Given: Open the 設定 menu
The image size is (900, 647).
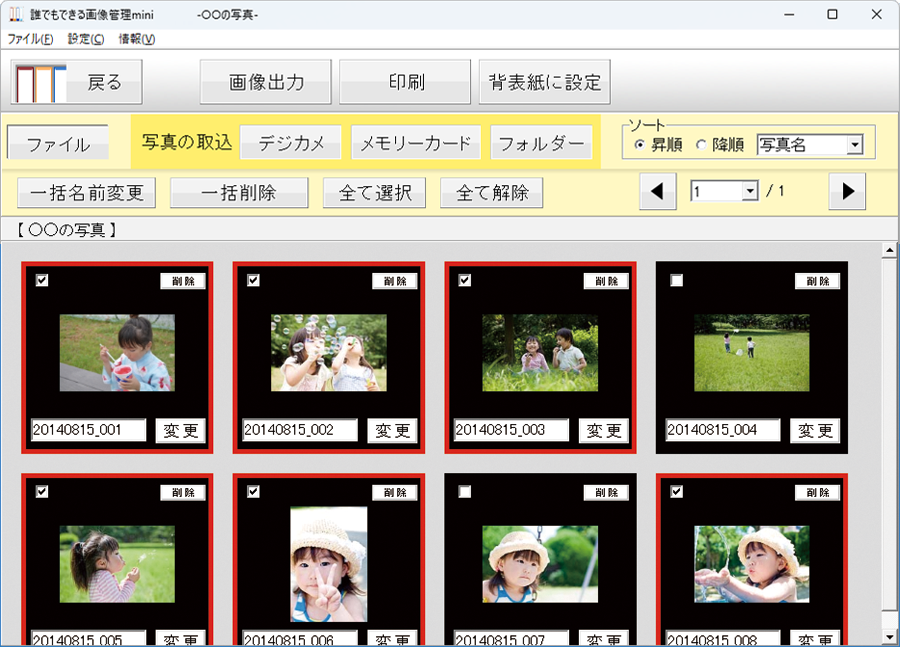Looking at the screenshot, I should pyautogui.click(x=86, y=39).
